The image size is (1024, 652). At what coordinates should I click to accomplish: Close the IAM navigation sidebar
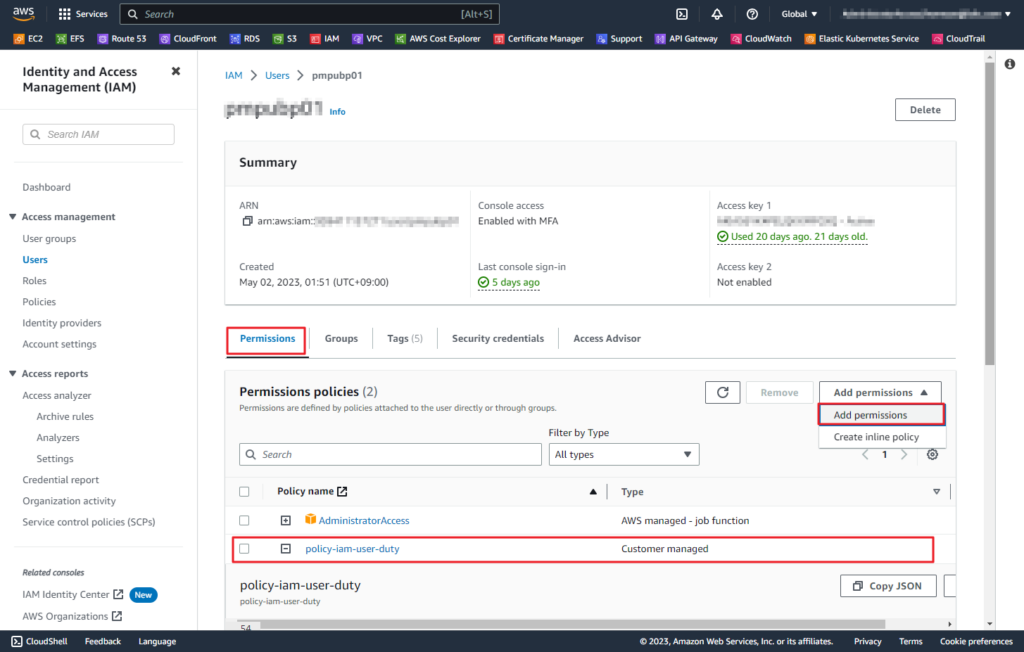pyautogui.click(x=176, y=71)
